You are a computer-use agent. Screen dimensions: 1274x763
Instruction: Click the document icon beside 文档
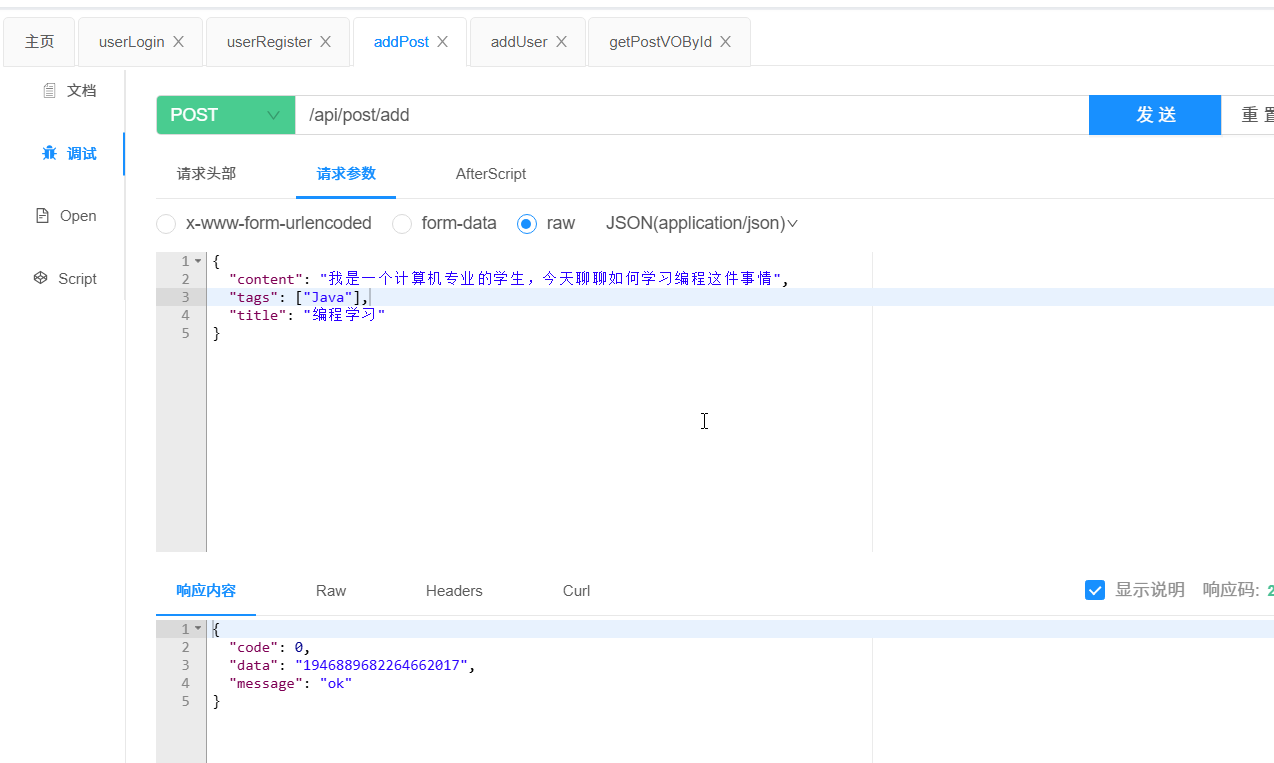click(49, 91)
